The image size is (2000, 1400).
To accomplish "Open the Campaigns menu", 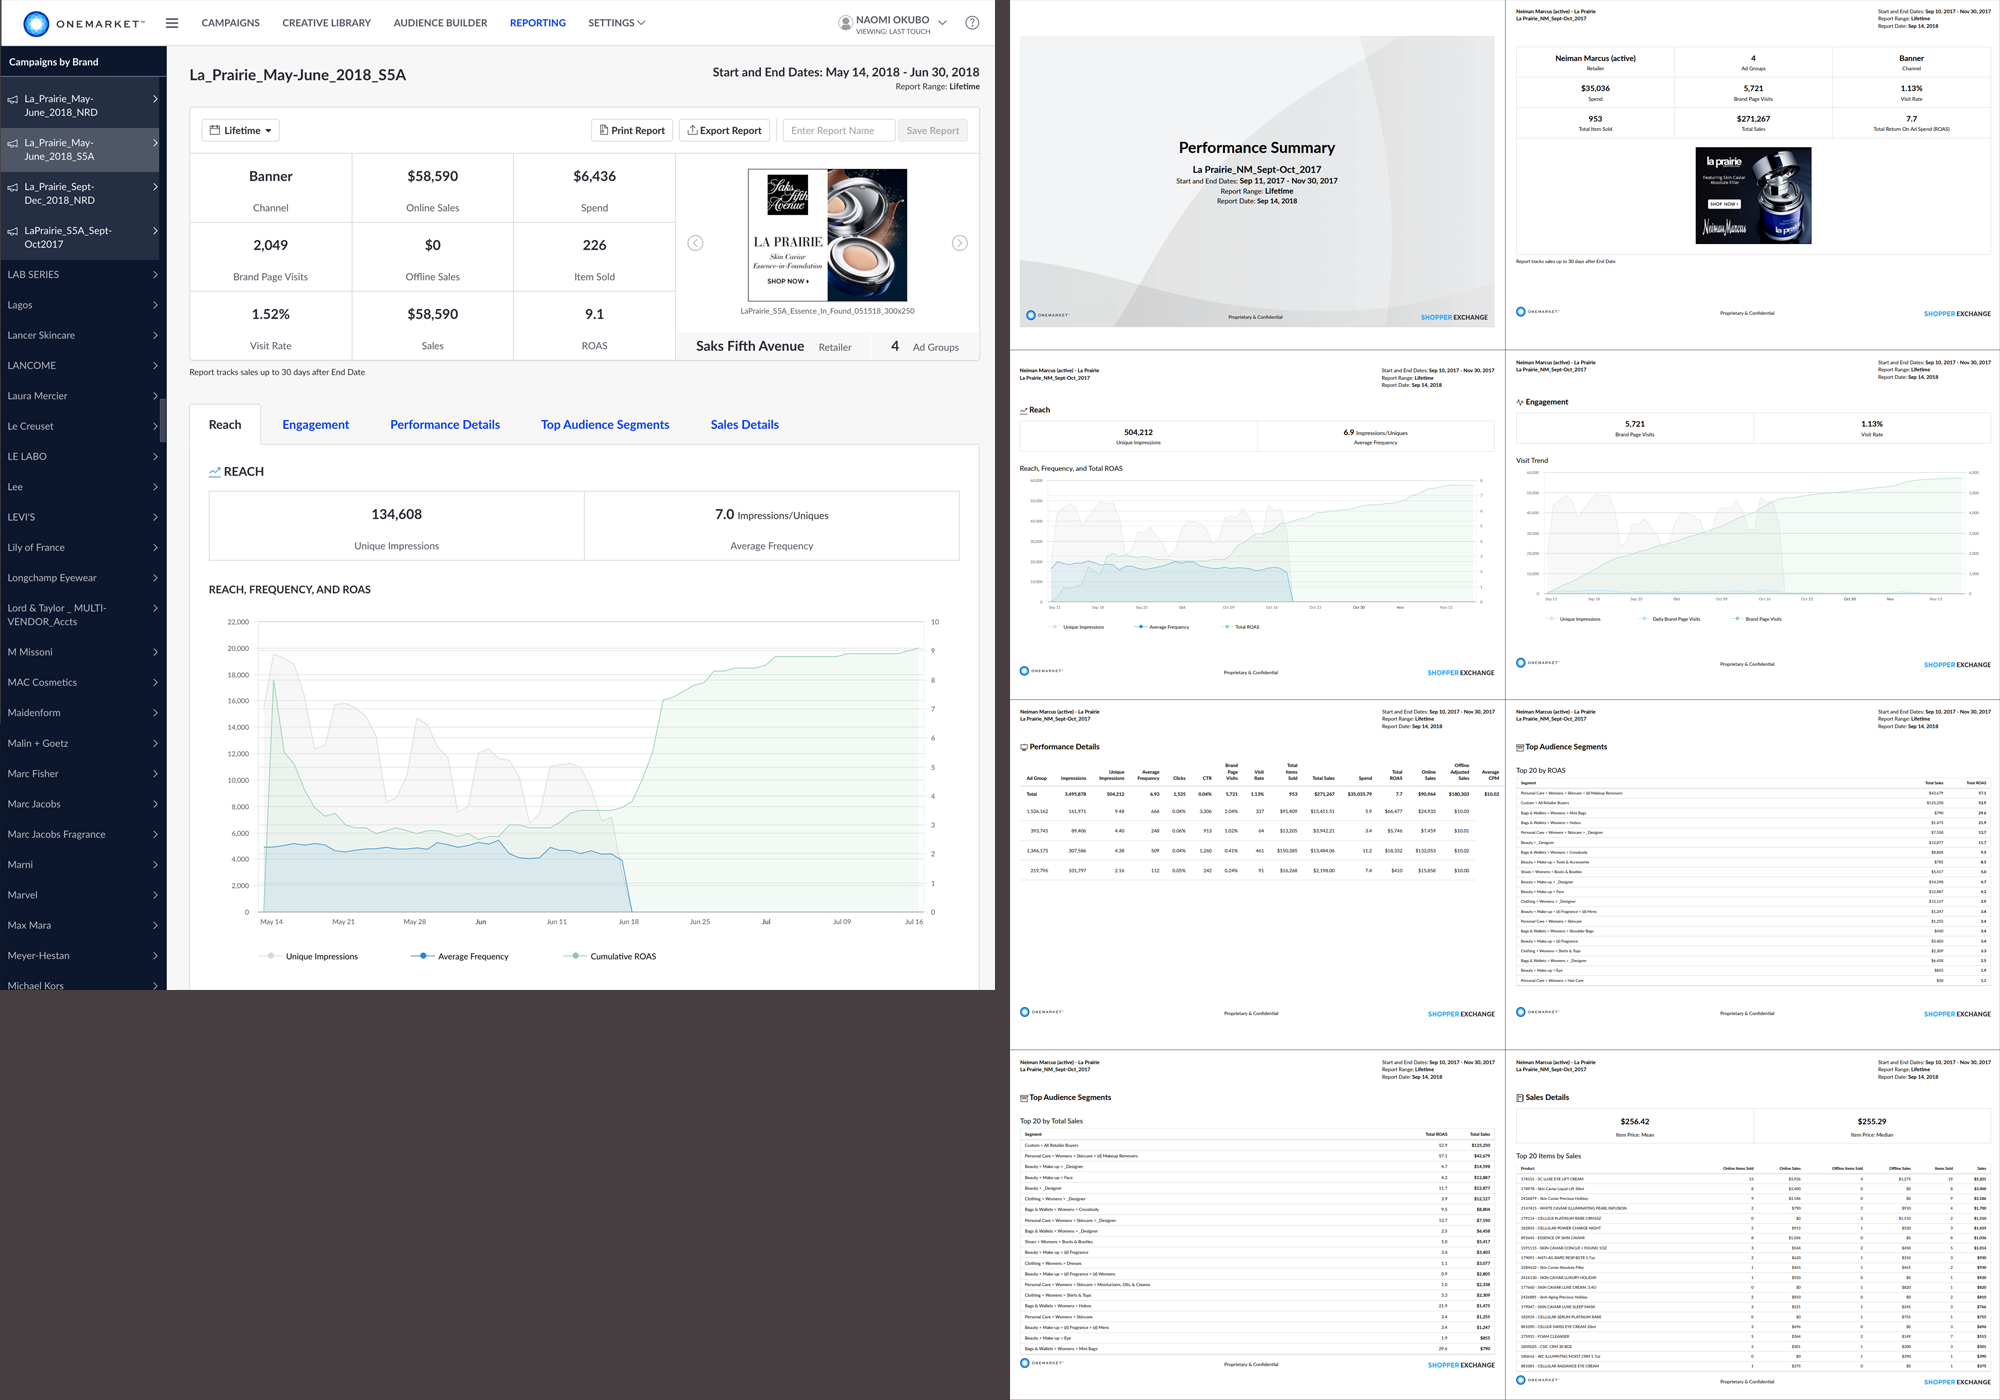I will [x=230, y=23].
